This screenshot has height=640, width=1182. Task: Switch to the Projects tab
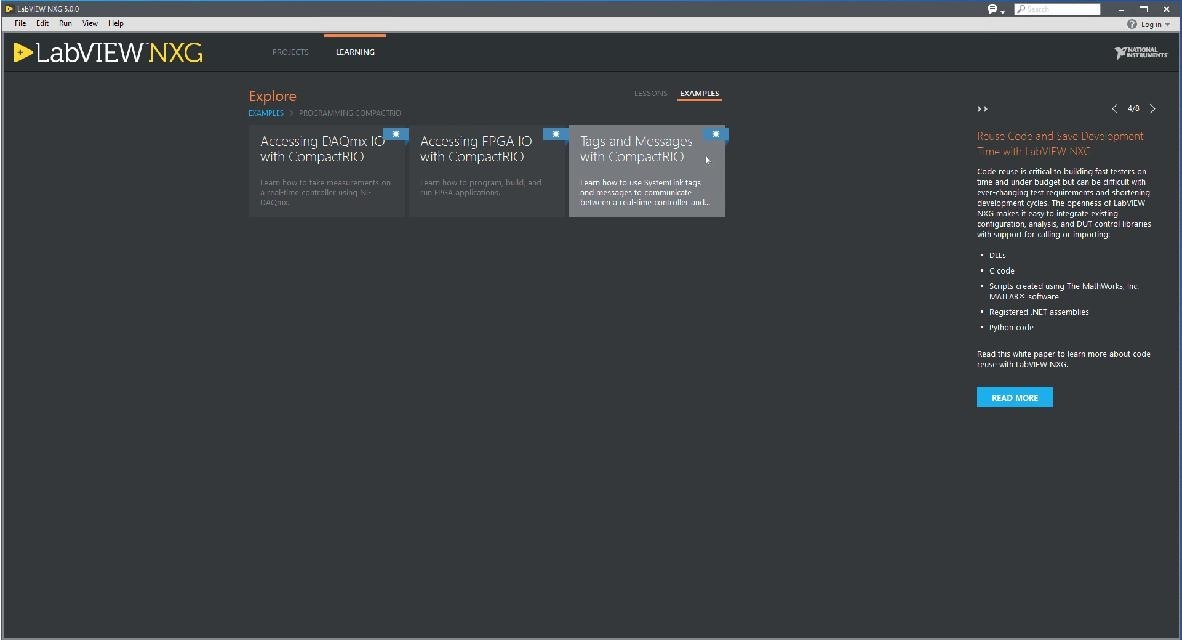point(290,52)
